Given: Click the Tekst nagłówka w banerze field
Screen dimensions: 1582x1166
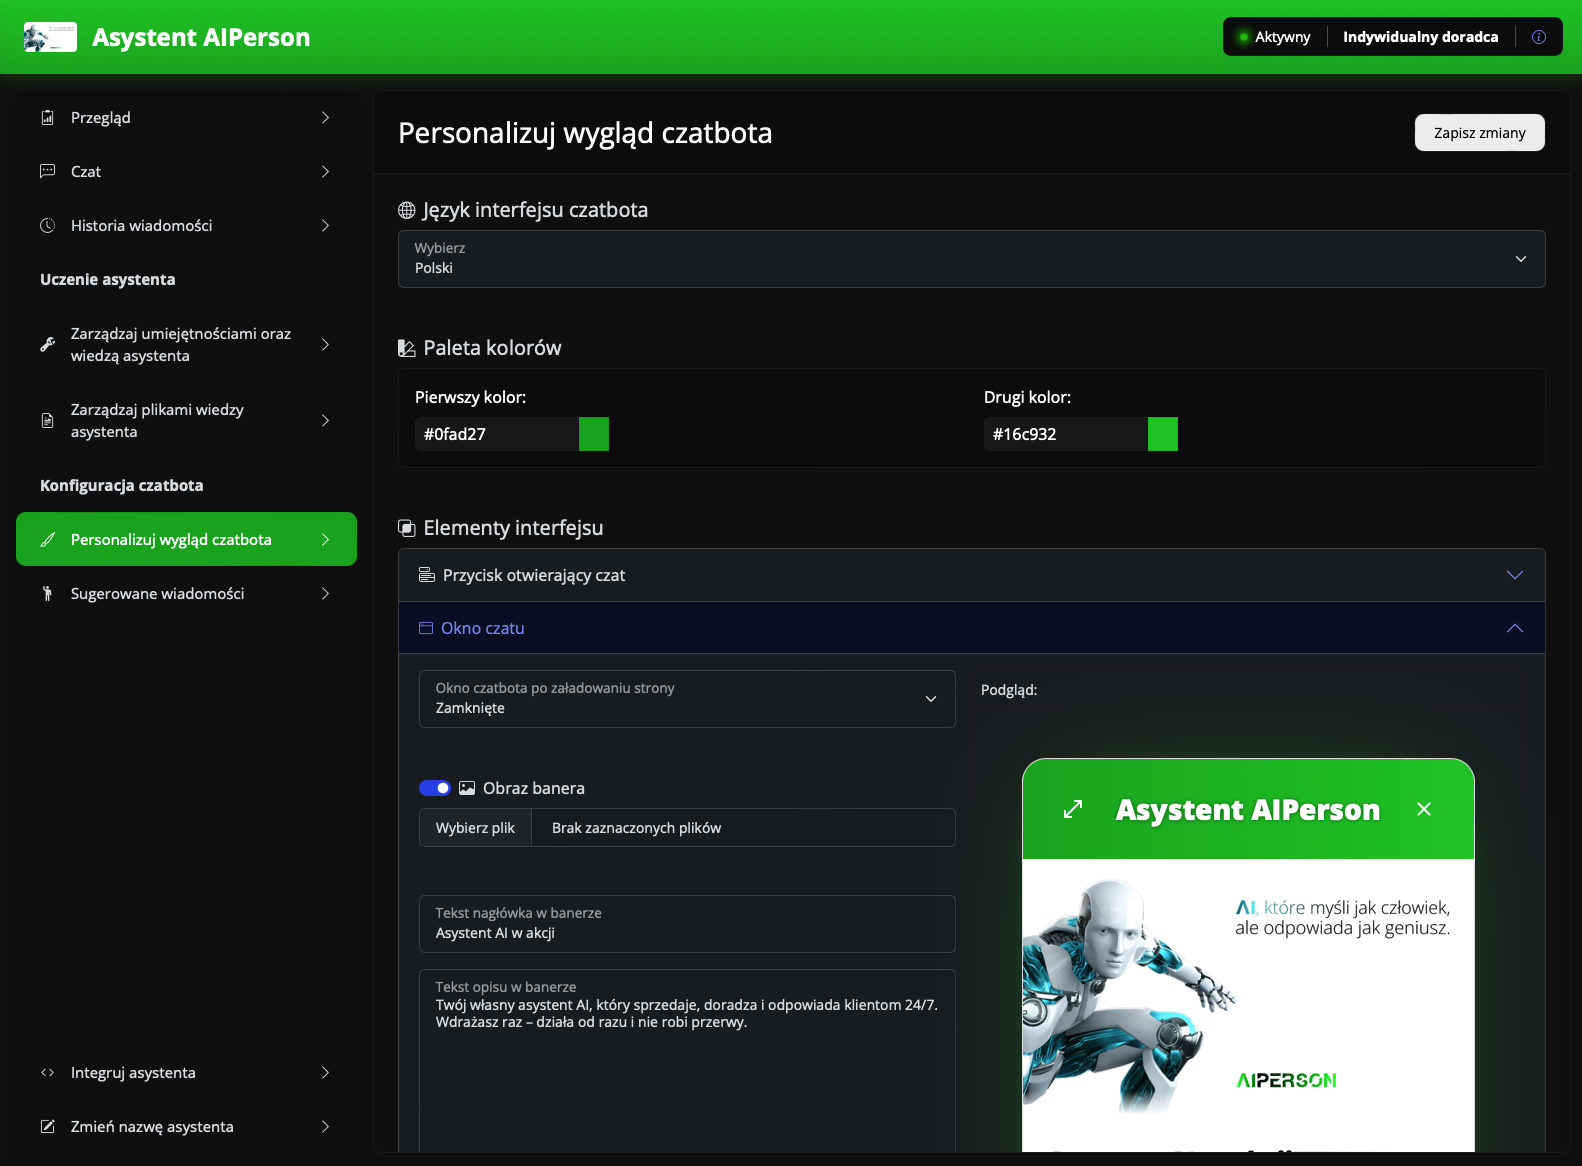Looking at the screenshot, I should tap(687, 924).
